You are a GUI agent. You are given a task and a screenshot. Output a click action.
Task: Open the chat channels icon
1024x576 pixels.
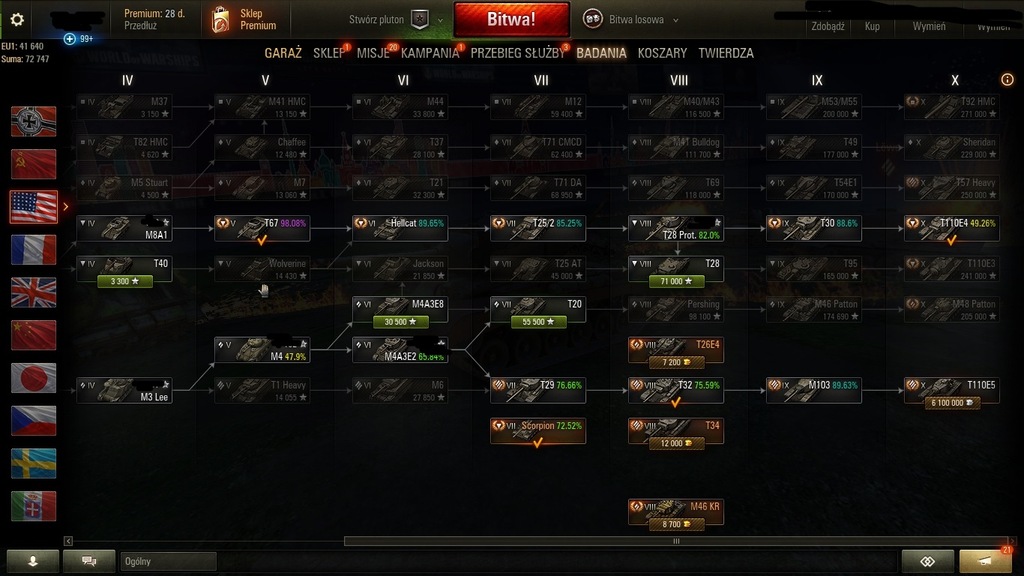(x=89, y=561)
